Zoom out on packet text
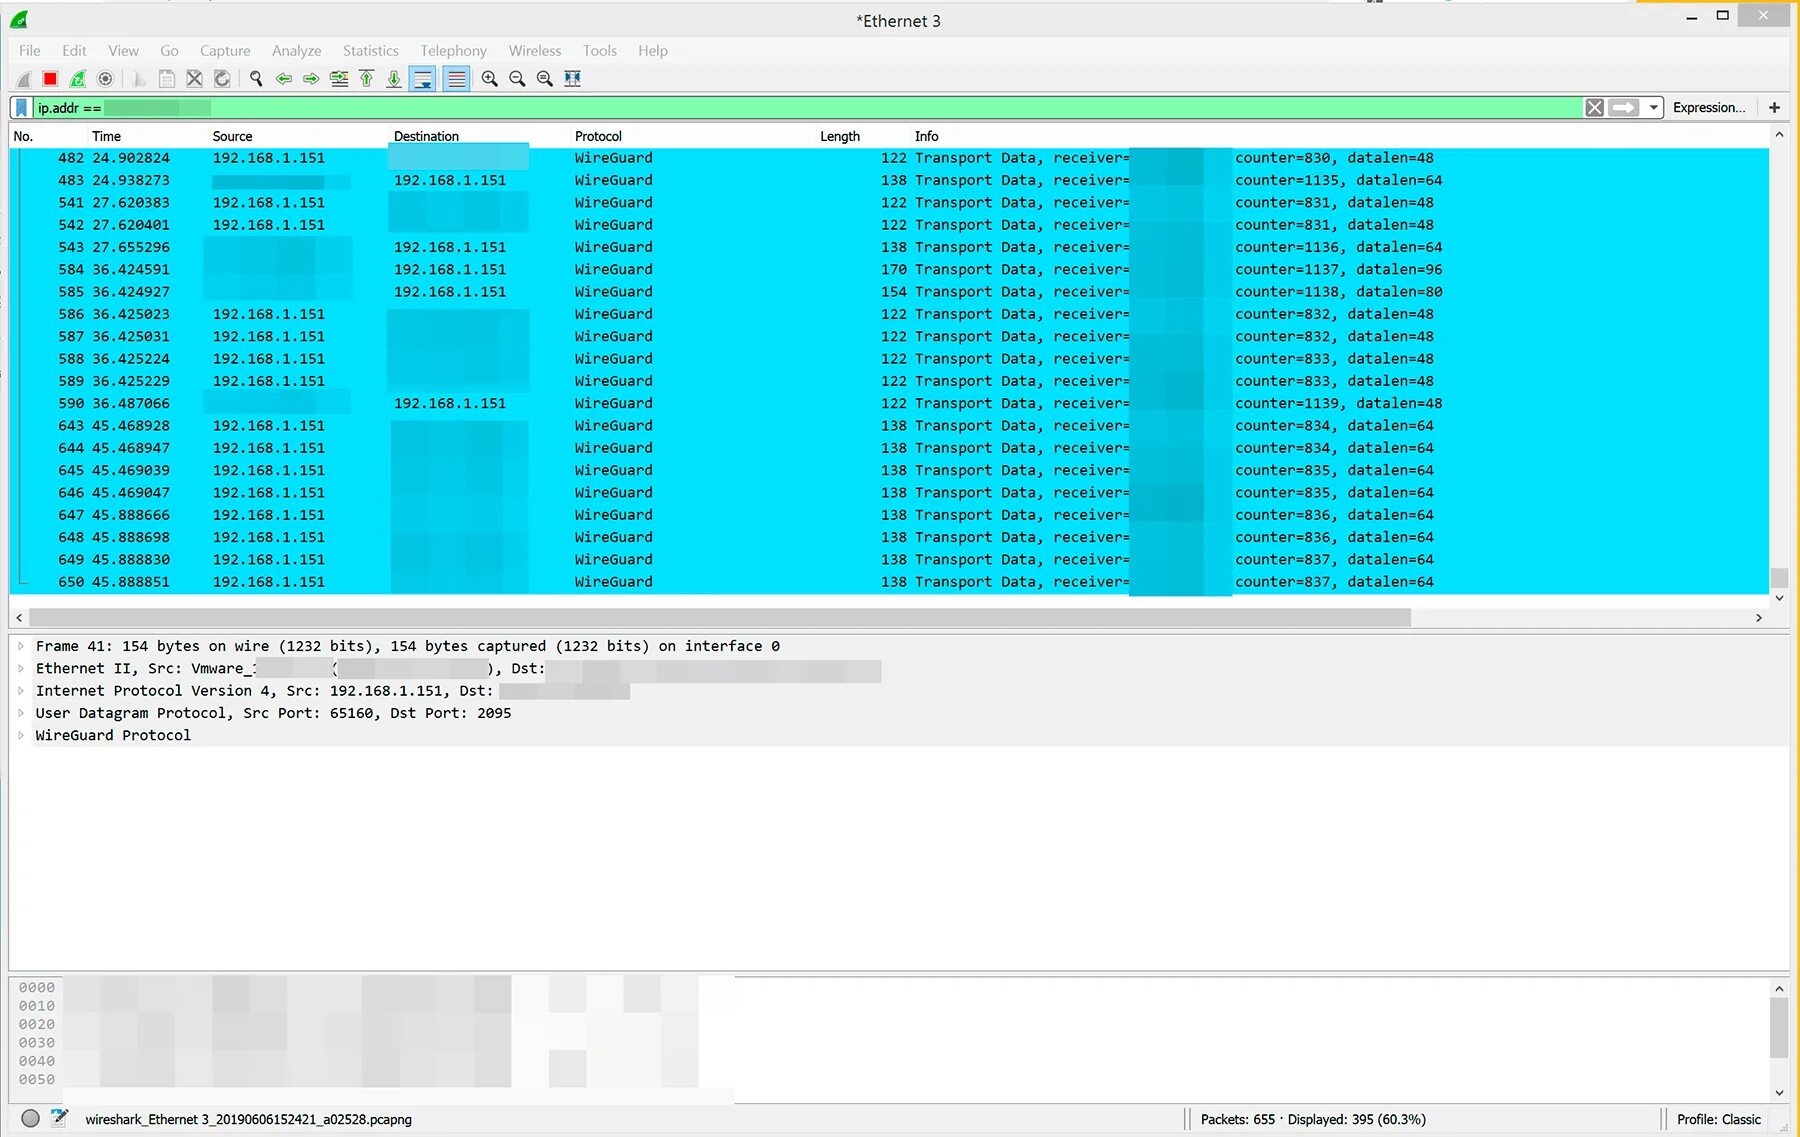This screenshot has width=1800, height=1137. click(517, 79)
